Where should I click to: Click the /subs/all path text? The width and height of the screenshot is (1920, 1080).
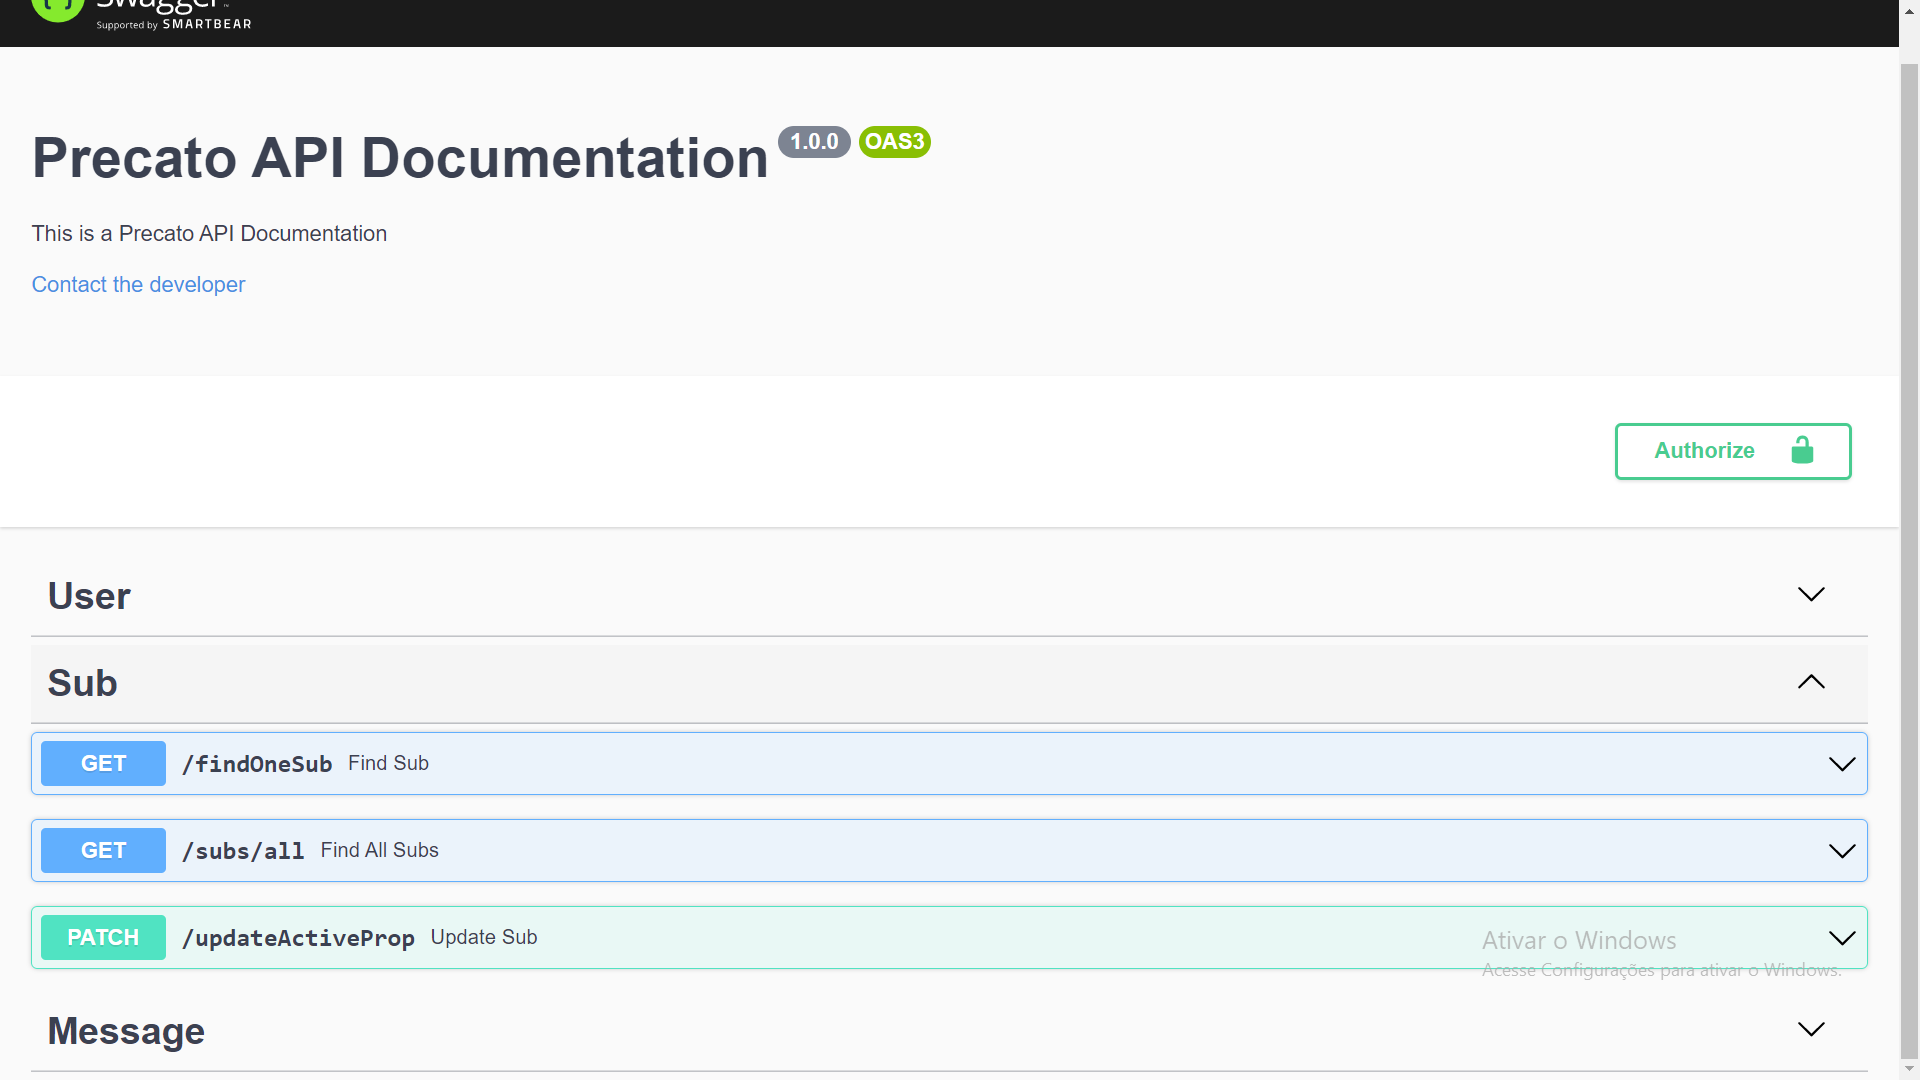(243, 851)
